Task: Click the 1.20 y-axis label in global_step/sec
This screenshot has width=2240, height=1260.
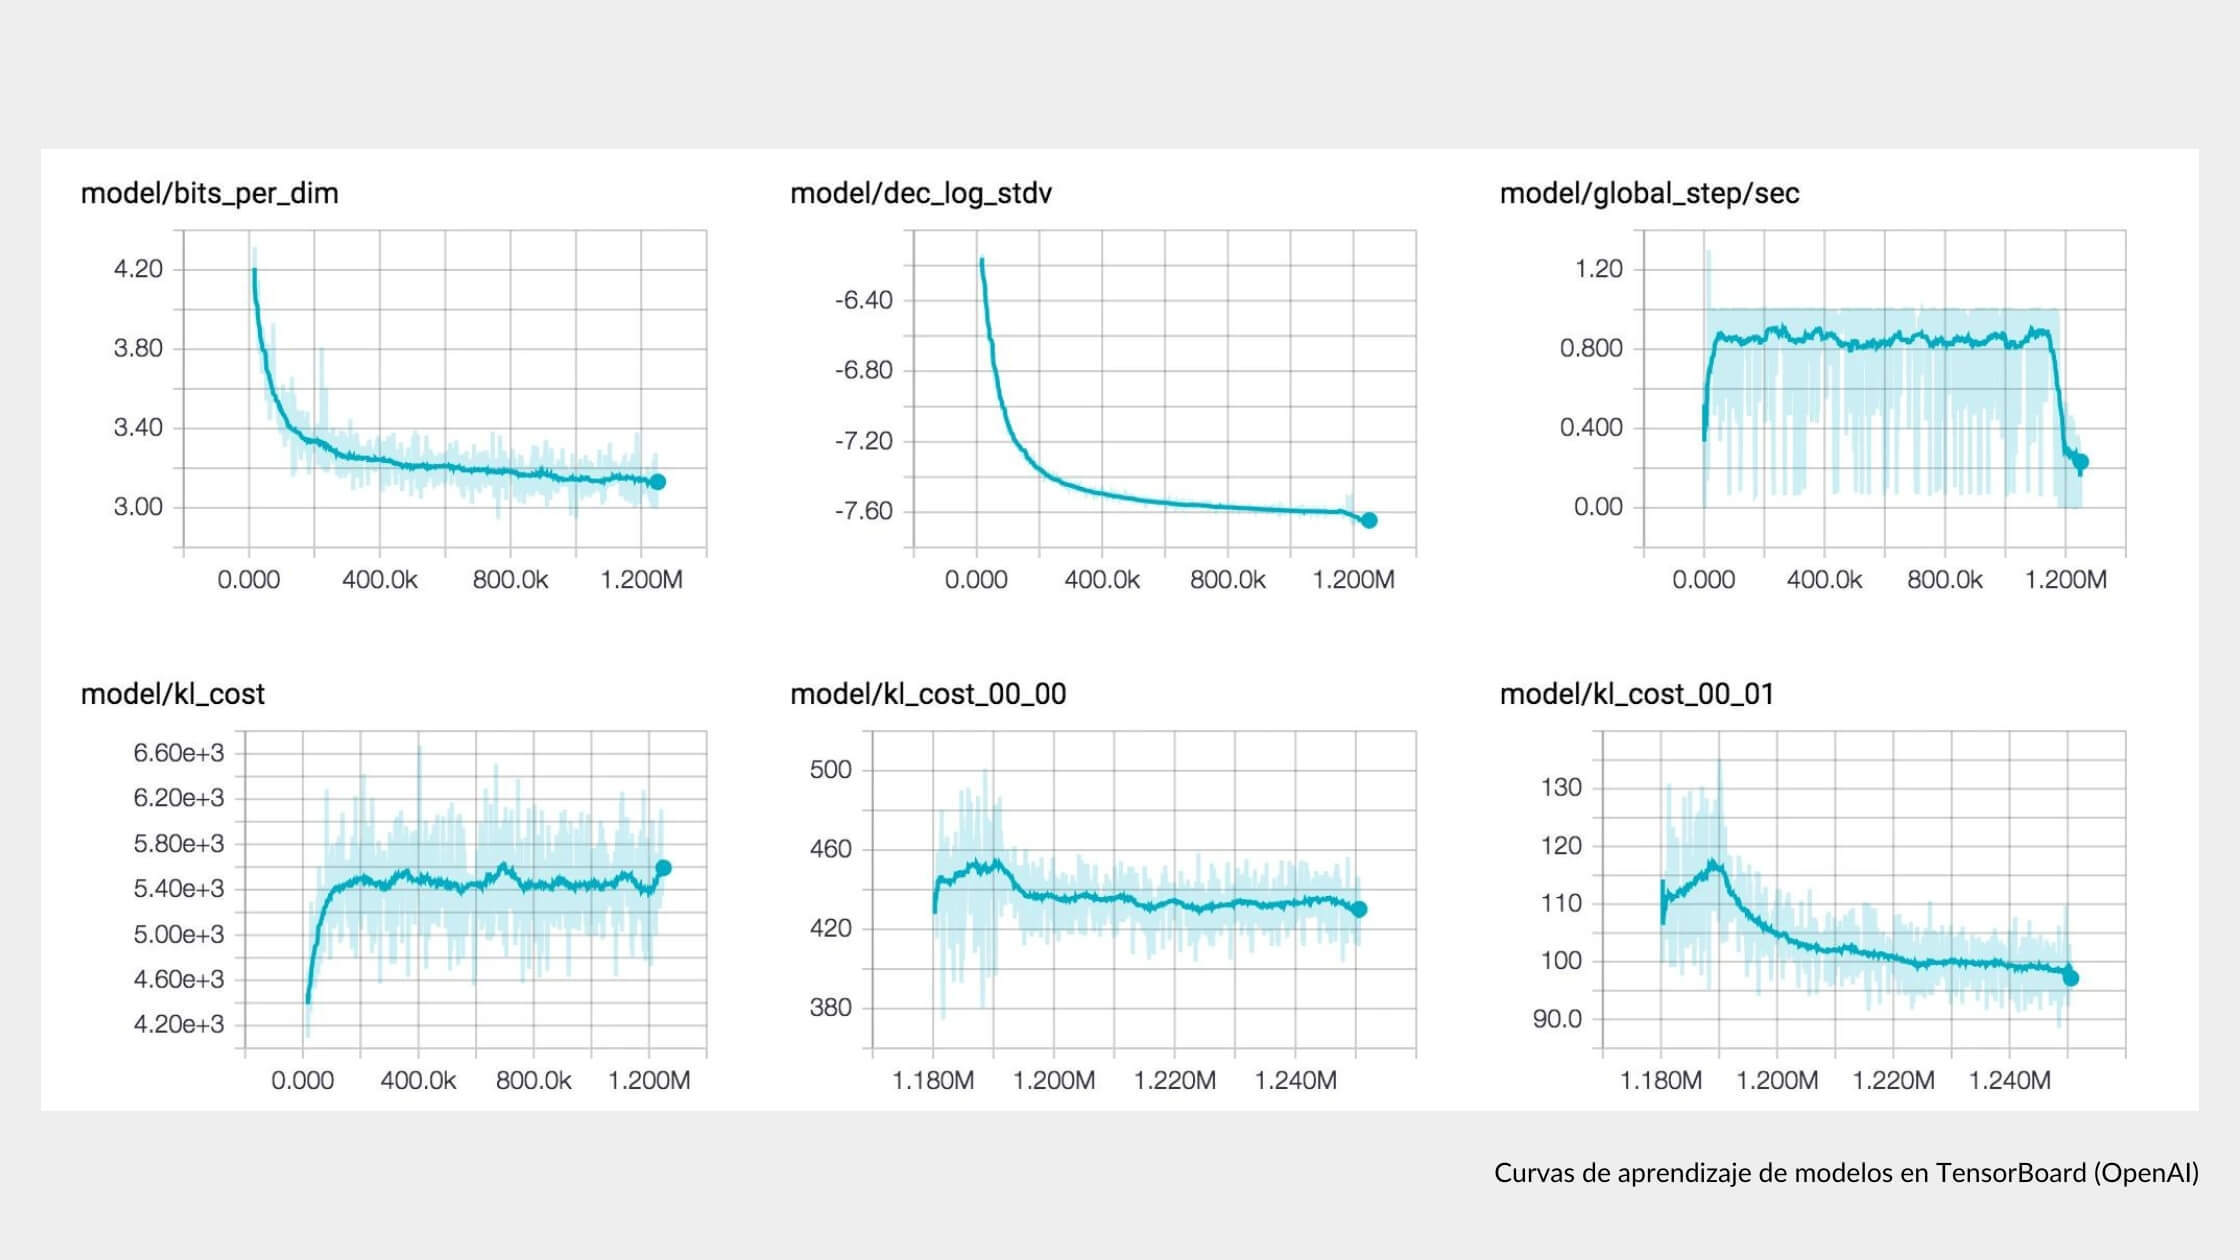Action: [1599, 269]
